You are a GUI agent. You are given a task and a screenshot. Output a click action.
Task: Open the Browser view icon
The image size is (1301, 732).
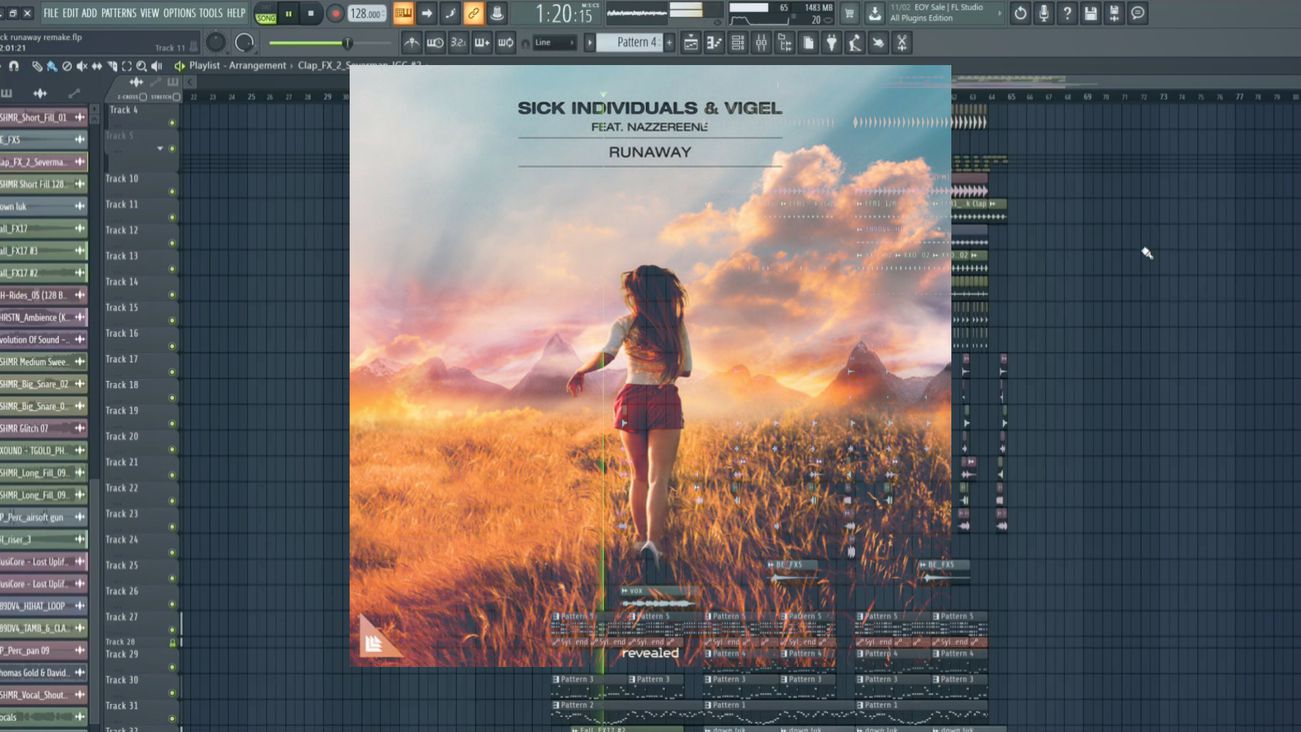tap(784, 43)
